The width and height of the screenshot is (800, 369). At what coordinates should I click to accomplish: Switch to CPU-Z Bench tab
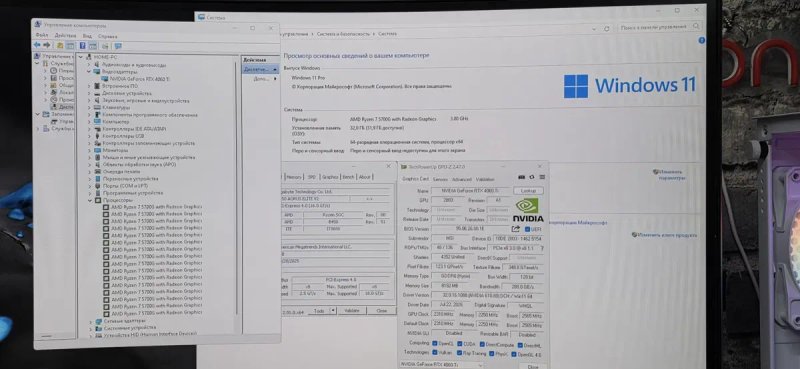click(x=348, y=177)
